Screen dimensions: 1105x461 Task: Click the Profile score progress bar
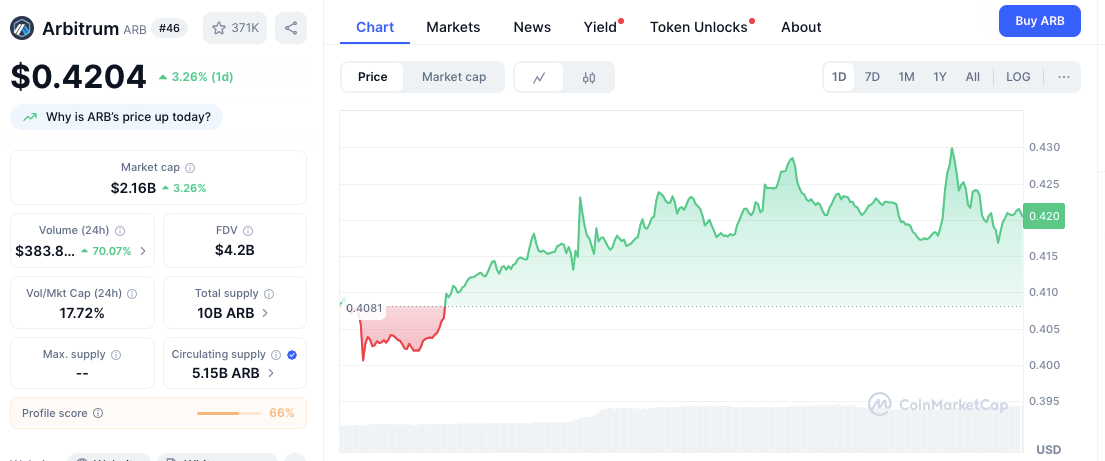pos(226,413)
